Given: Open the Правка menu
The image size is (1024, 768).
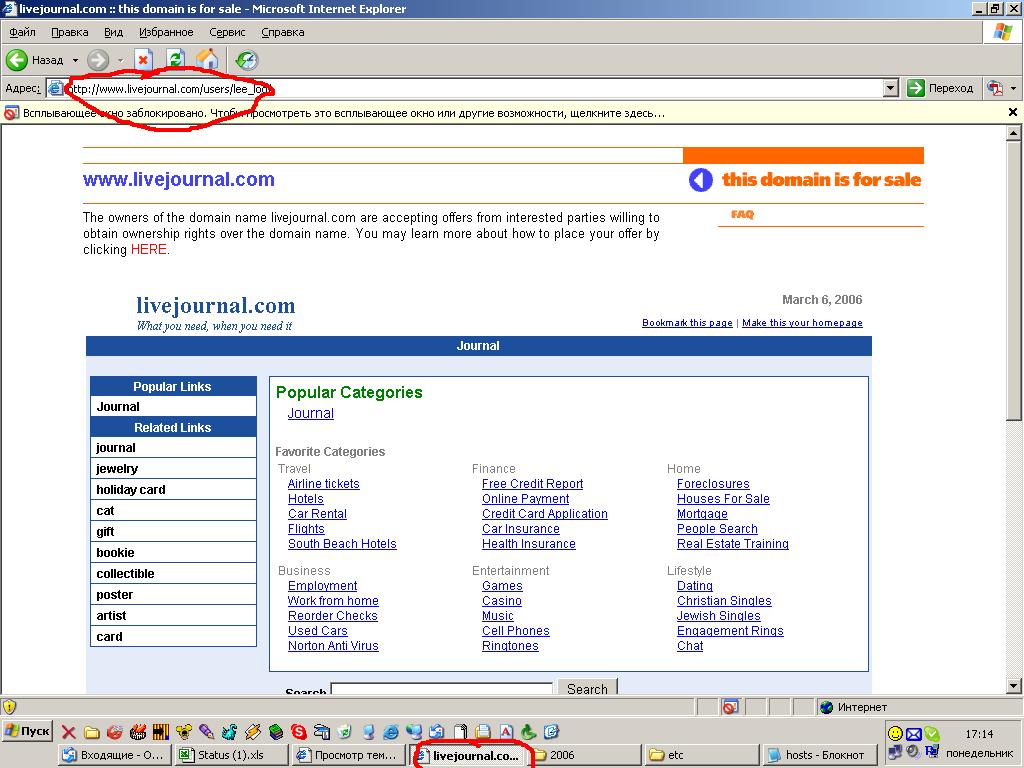Looking at the screenshot, I should coord(69,32).
